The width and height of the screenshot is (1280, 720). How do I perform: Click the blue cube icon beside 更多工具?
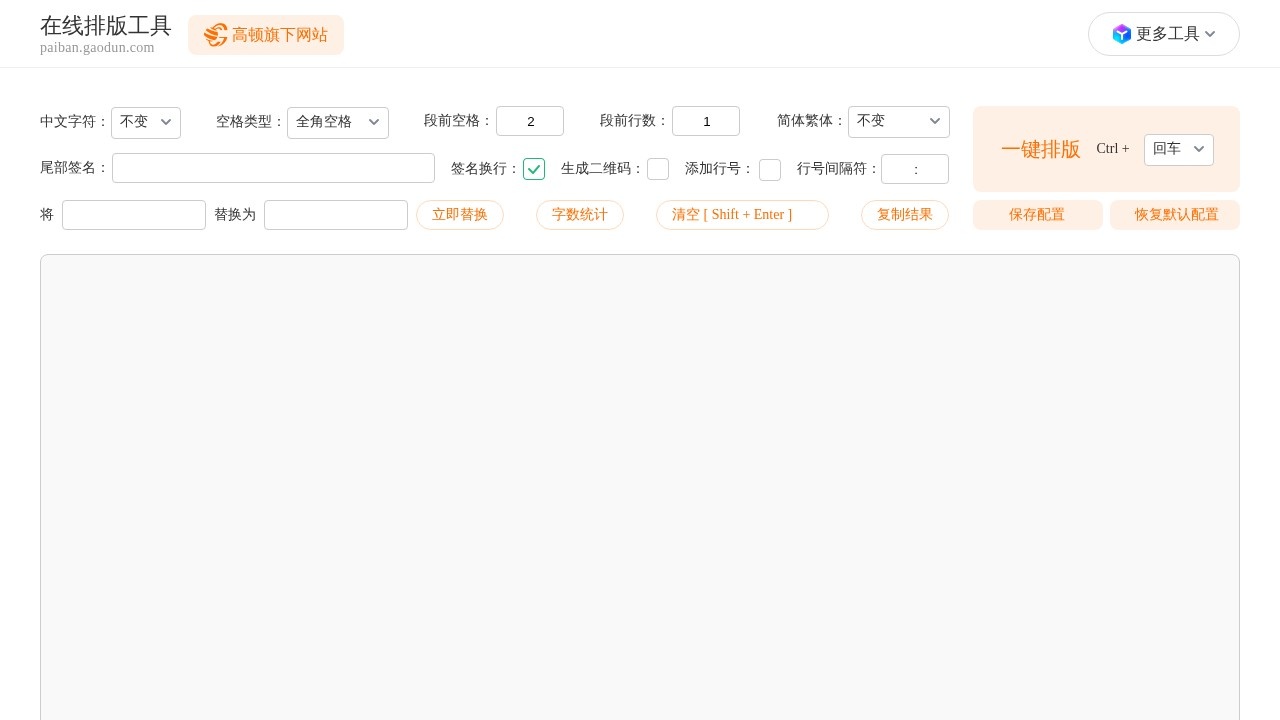[1122, 34]
